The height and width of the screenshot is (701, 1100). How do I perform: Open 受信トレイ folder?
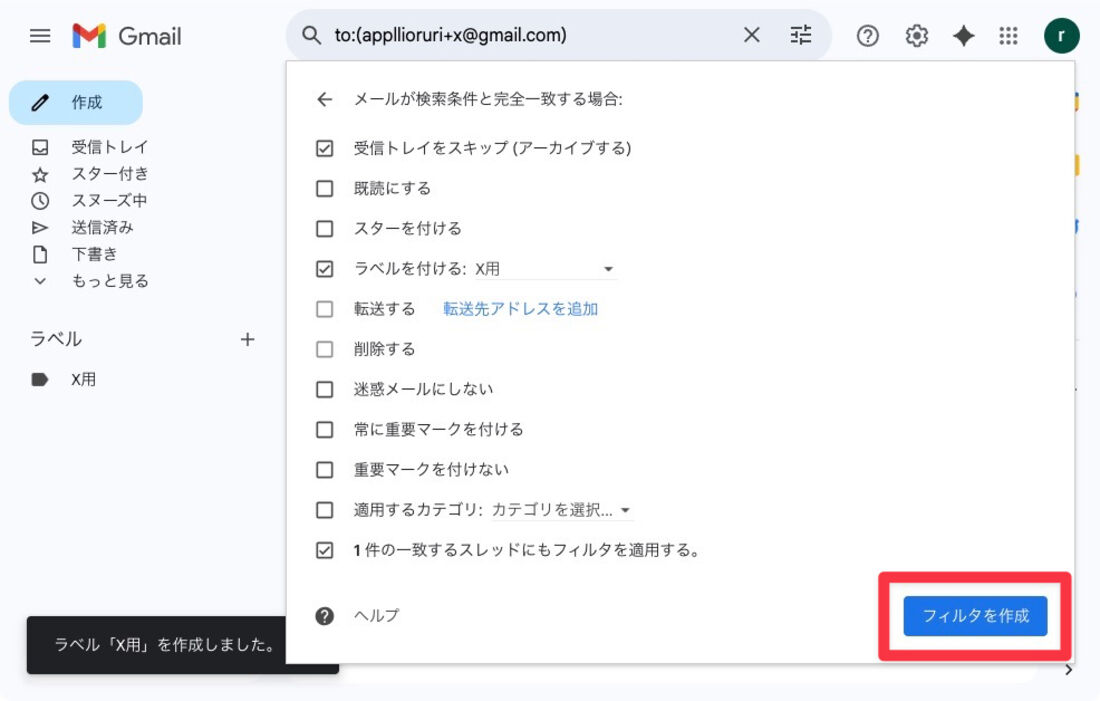click(x=110, y=147)
